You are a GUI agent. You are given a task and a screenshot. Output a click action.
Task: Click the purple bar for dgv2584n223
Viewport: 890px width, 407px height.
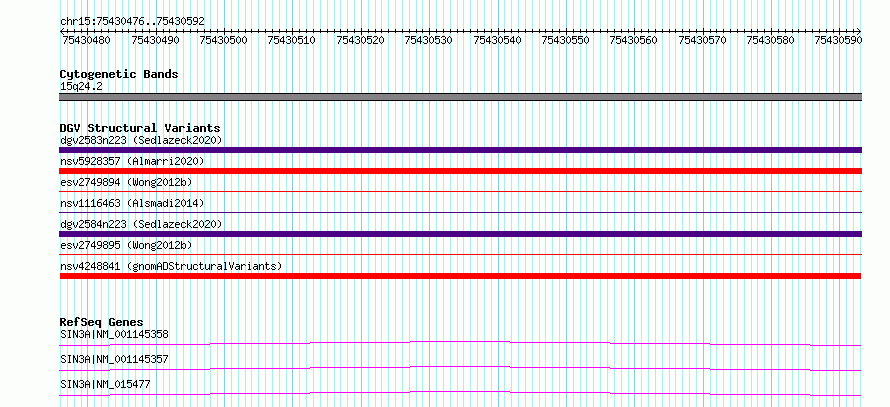460,234
